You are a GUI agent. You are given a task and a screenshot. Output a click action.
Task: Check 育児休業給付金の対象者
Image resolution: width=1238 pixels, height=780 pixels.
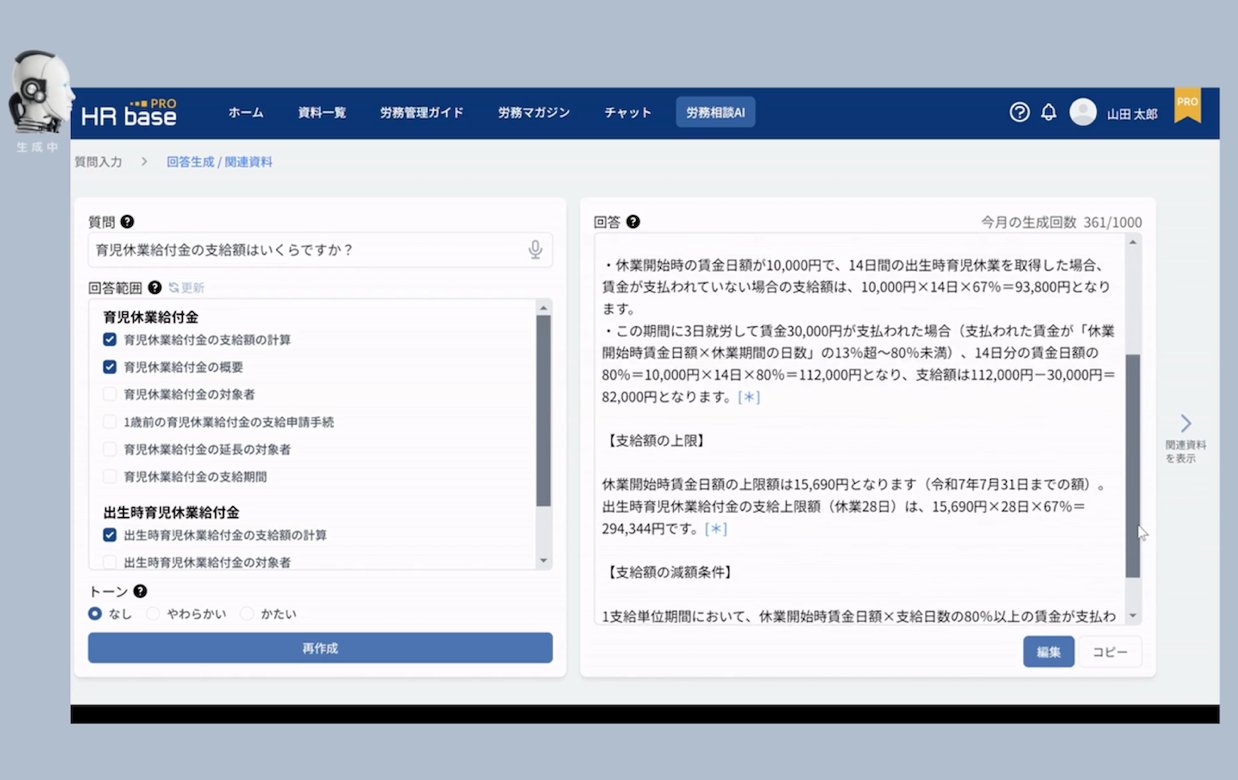(110, 394)
